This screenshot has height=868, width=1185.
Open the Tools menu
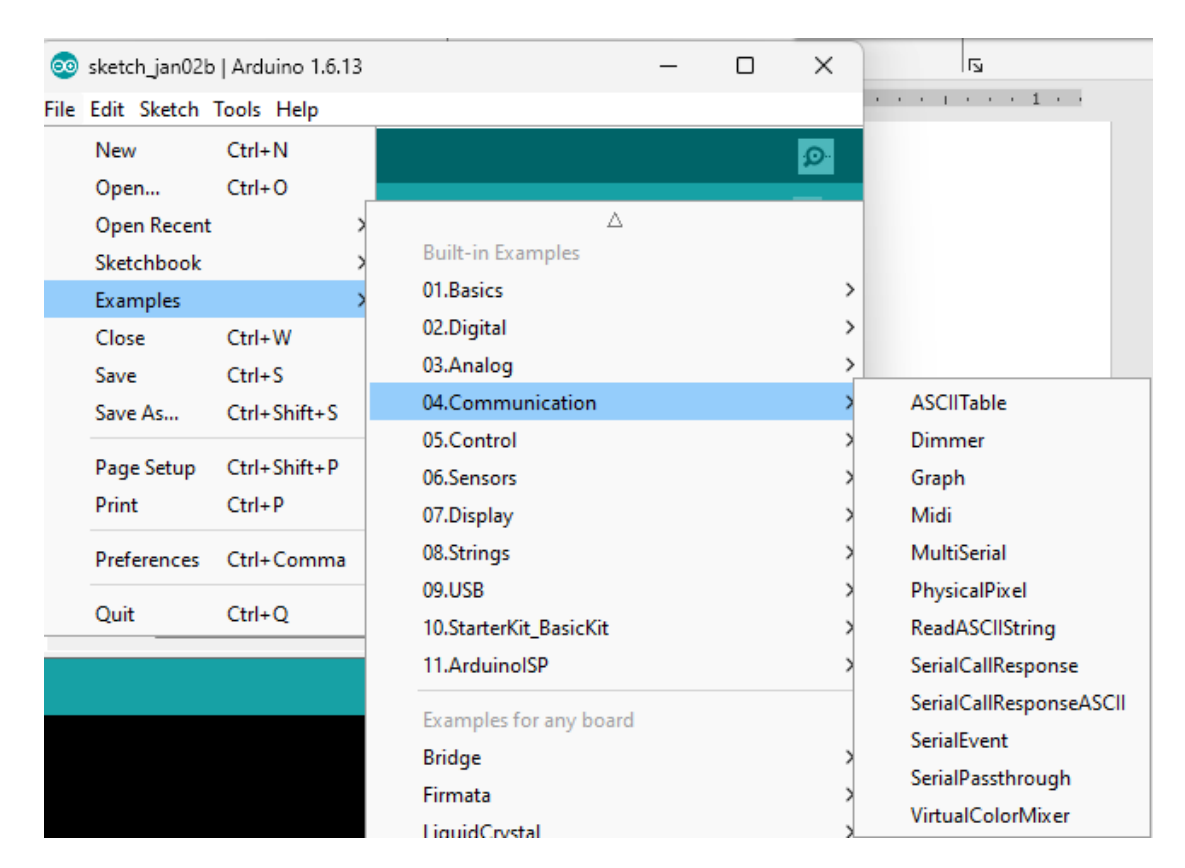point(237,109)
